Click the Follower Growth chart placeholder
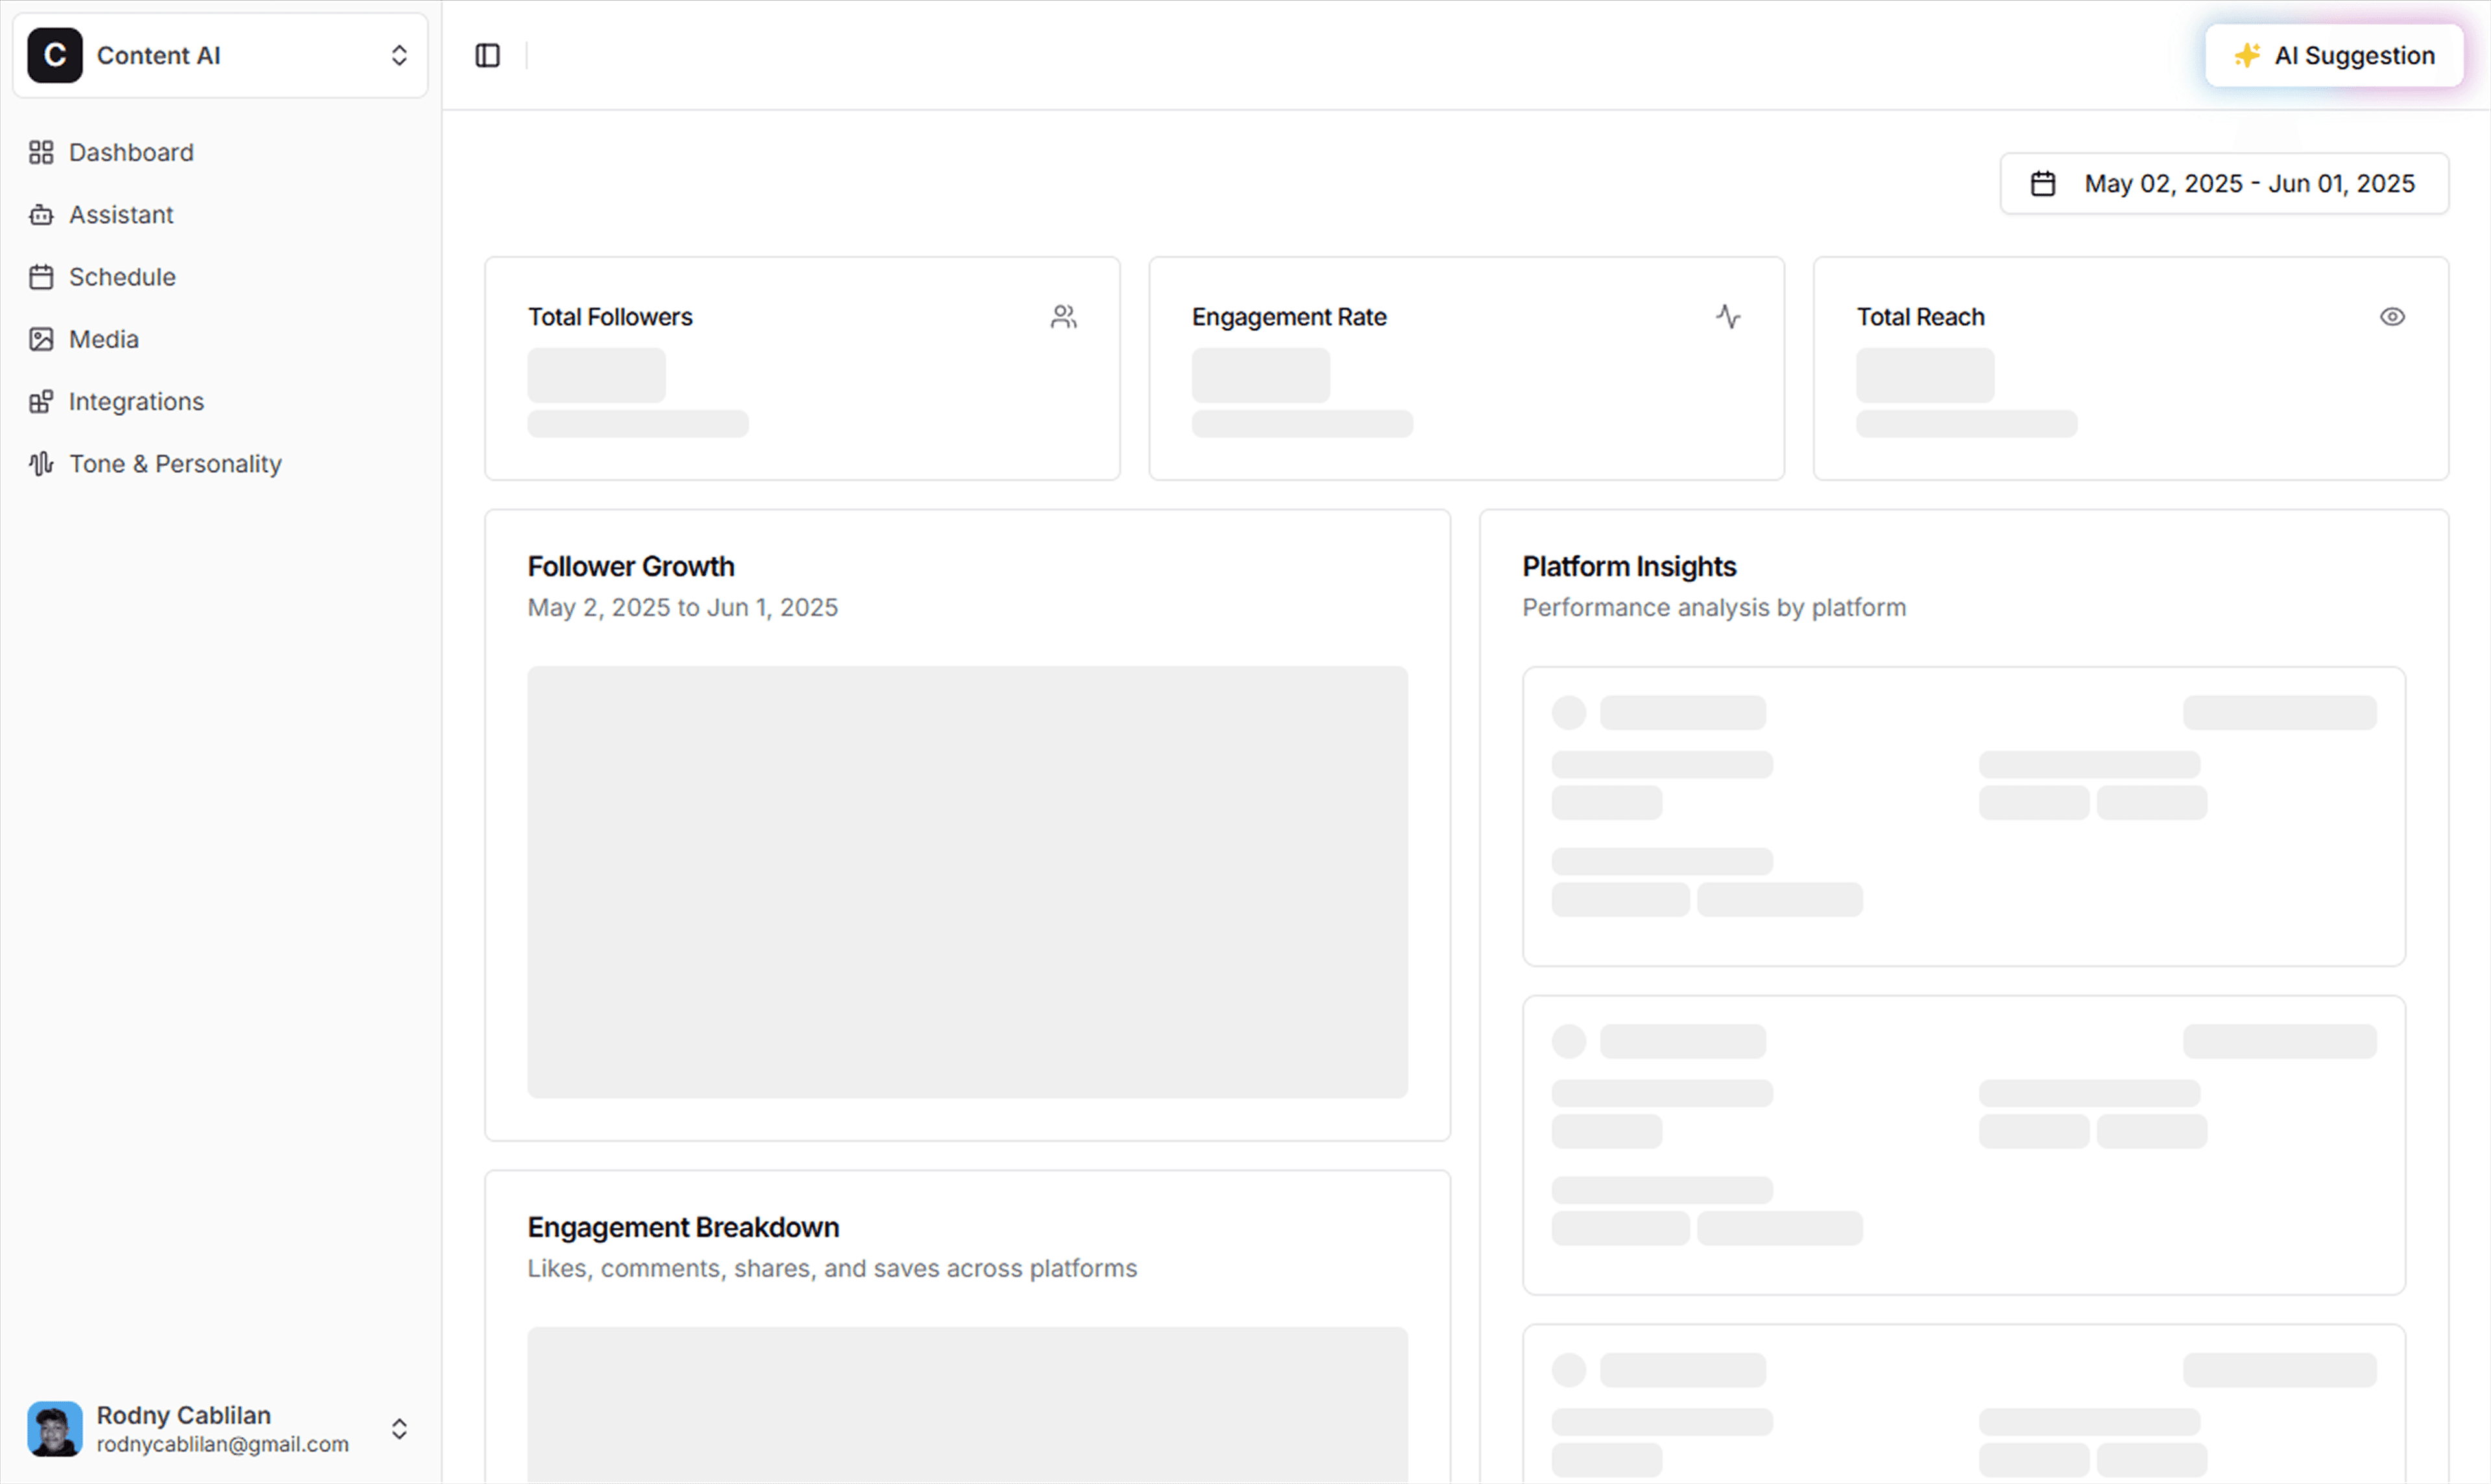The image size is (2491, 1484). point(967,882)
